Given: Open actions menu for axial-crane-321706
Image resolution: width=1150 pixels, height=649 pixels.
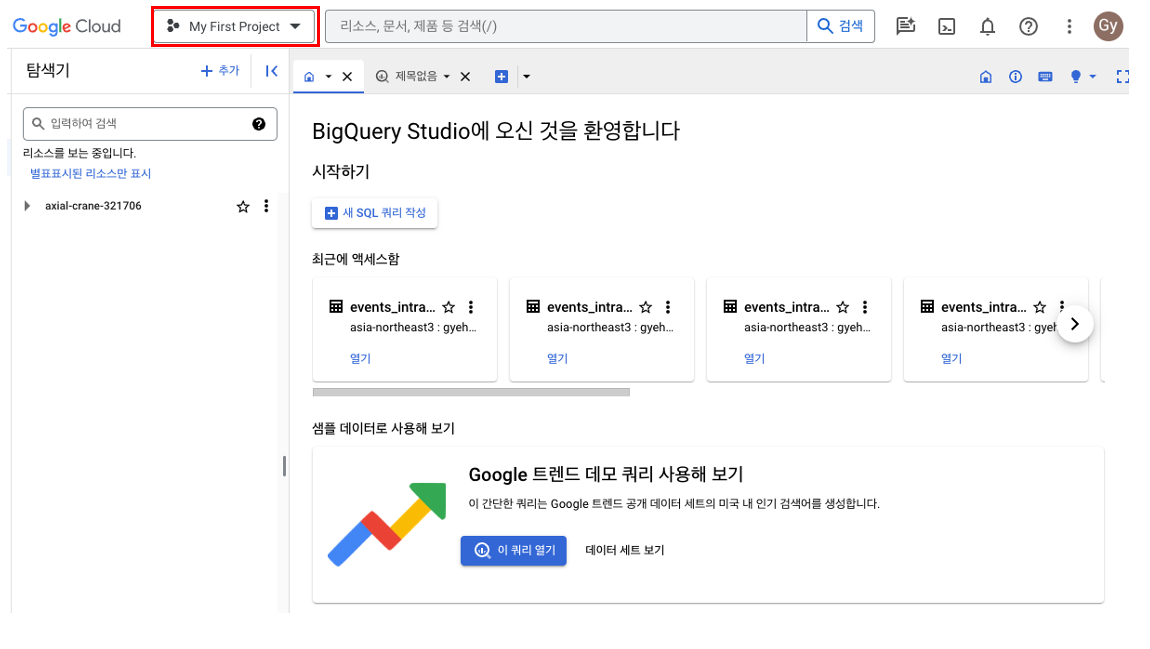Looking at the screenshot, I should click(266, 206).
